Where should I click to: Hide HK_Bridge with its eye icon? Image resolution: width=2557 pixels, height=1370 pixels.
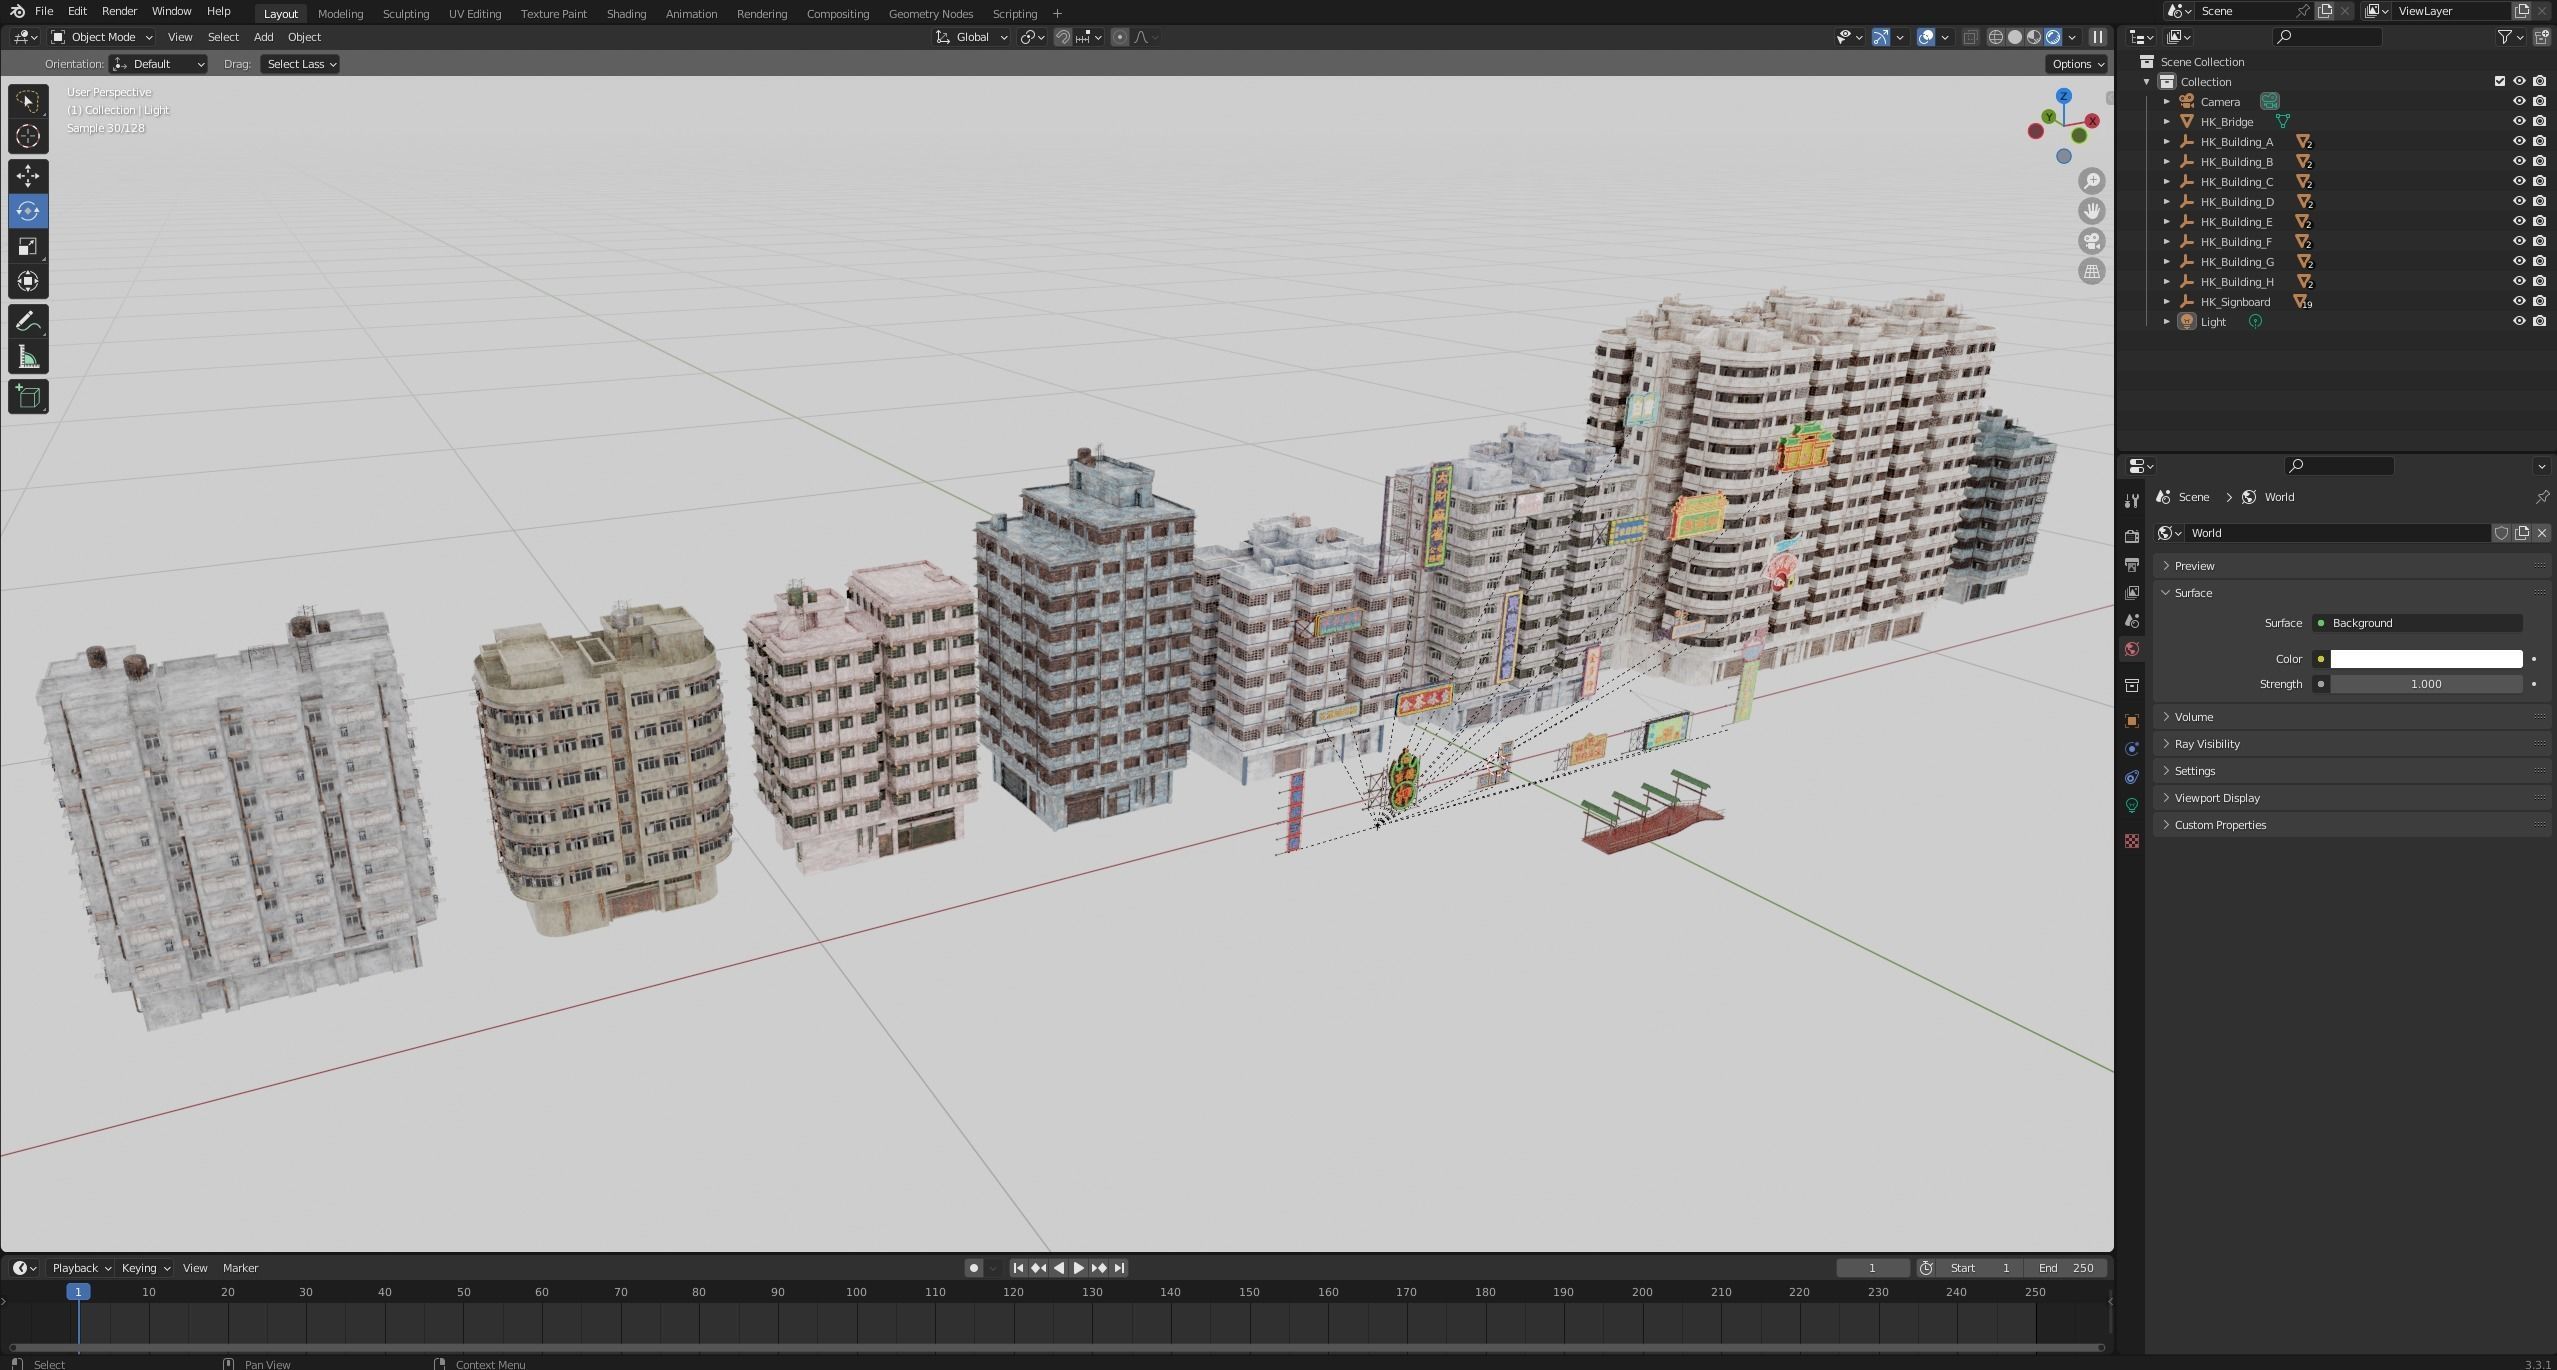pos(2519,121)
